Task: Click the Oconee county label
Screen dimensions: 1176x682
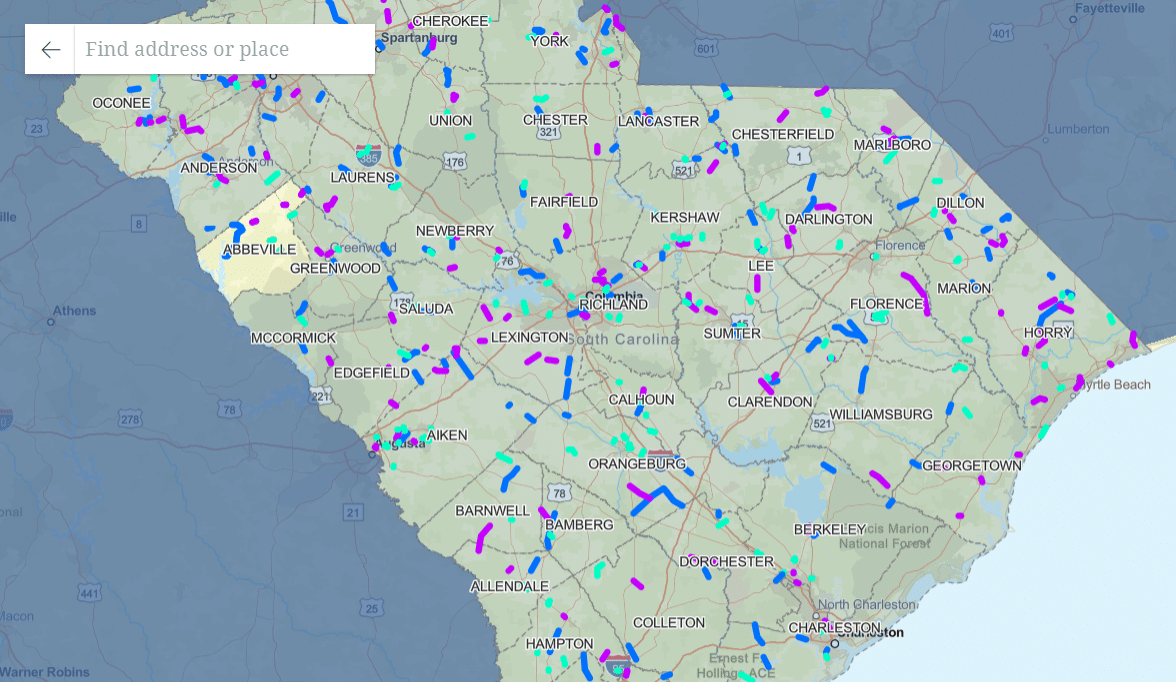Action: [121, 103]
